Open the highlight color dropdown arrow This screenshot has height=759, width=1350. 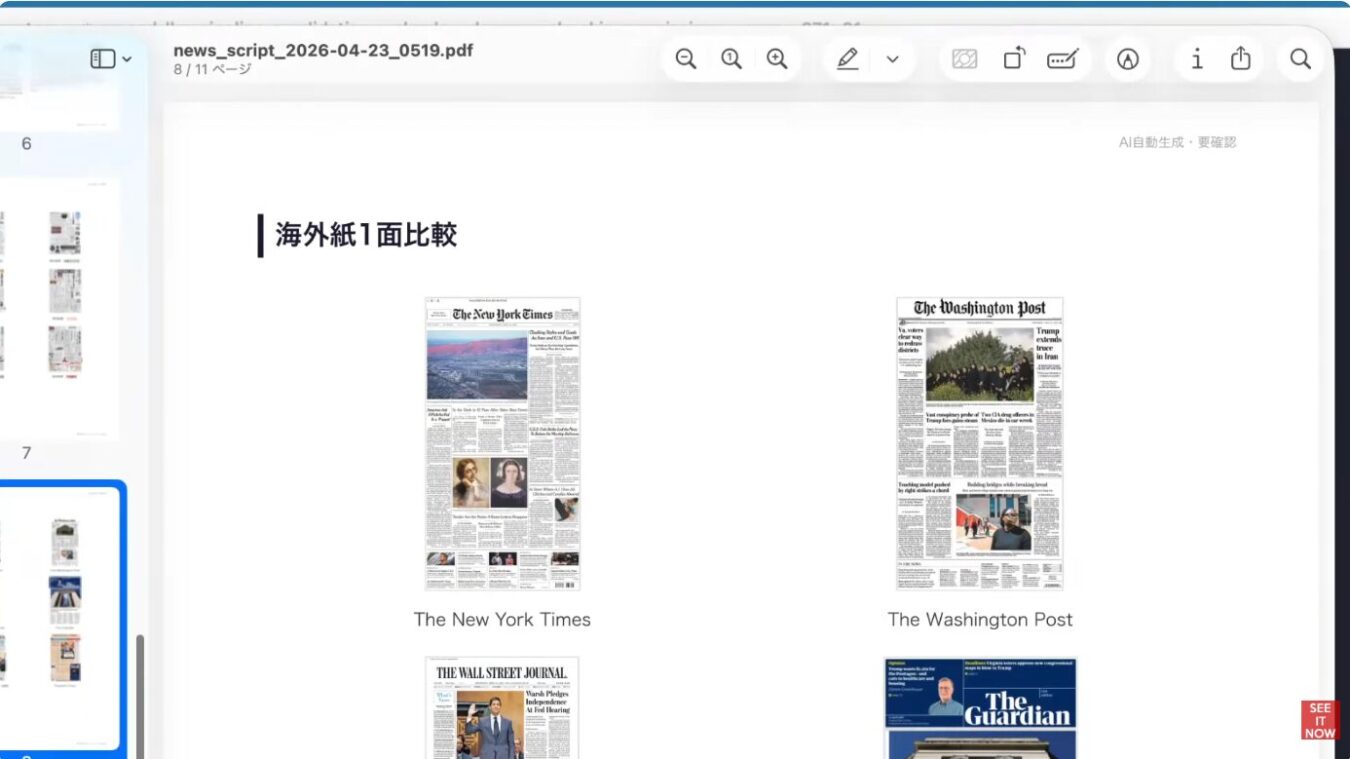tap(893, 59)
